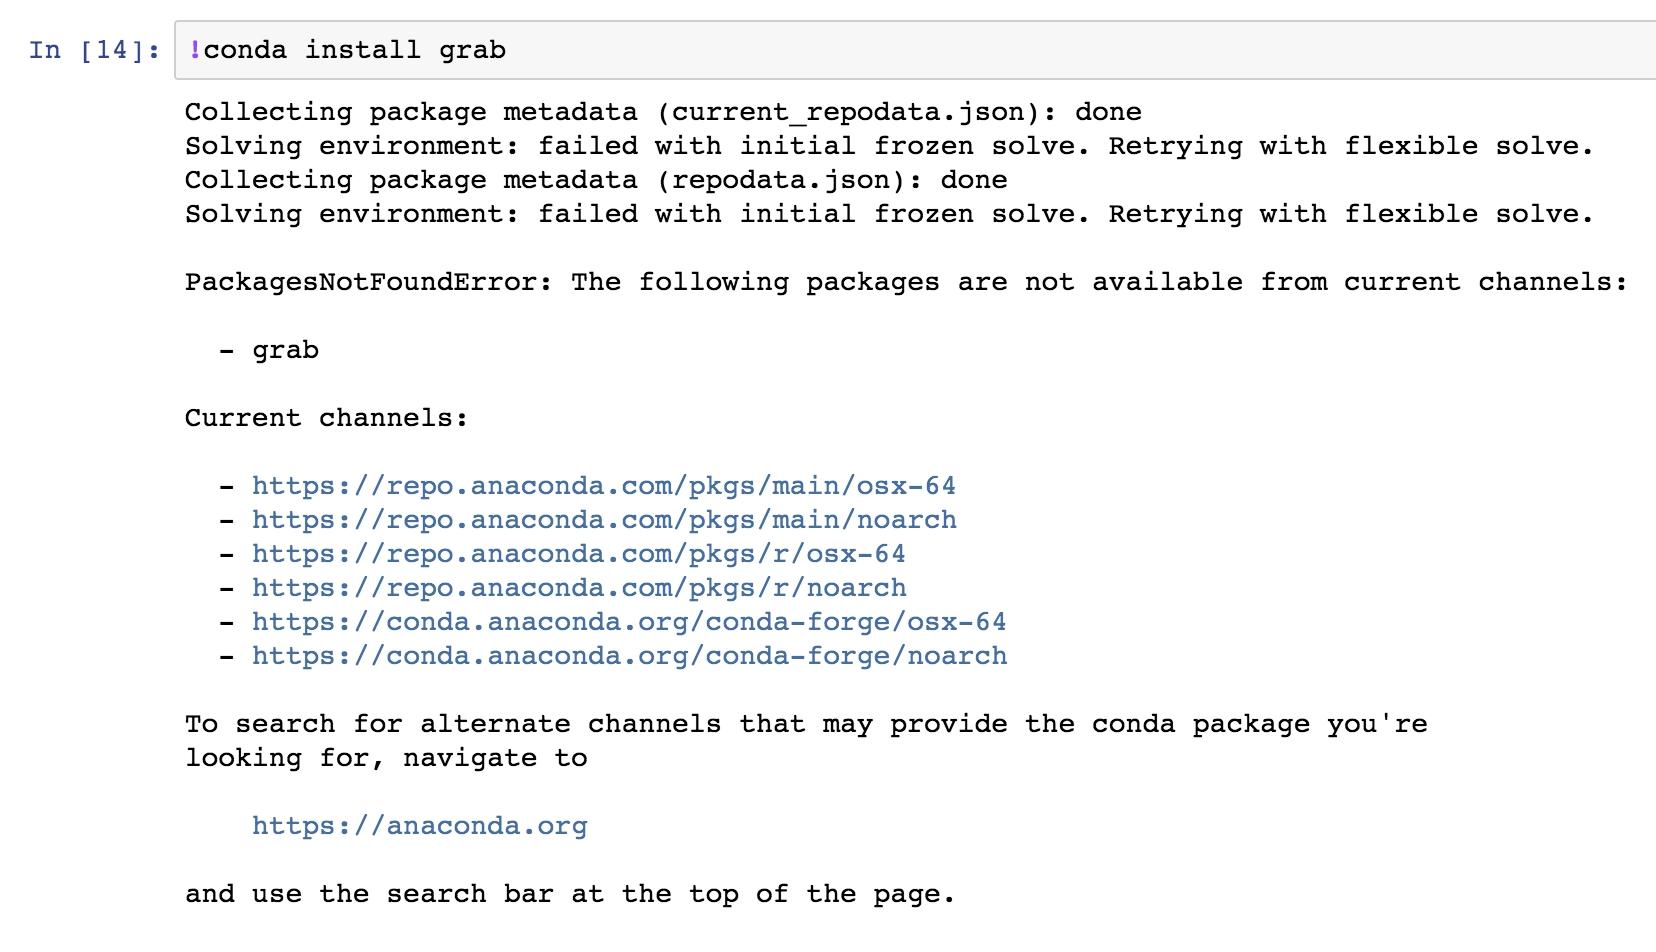Click the word 'grab' in the code cell
This screenshot has width=1656, height=952.
[472, 50]
